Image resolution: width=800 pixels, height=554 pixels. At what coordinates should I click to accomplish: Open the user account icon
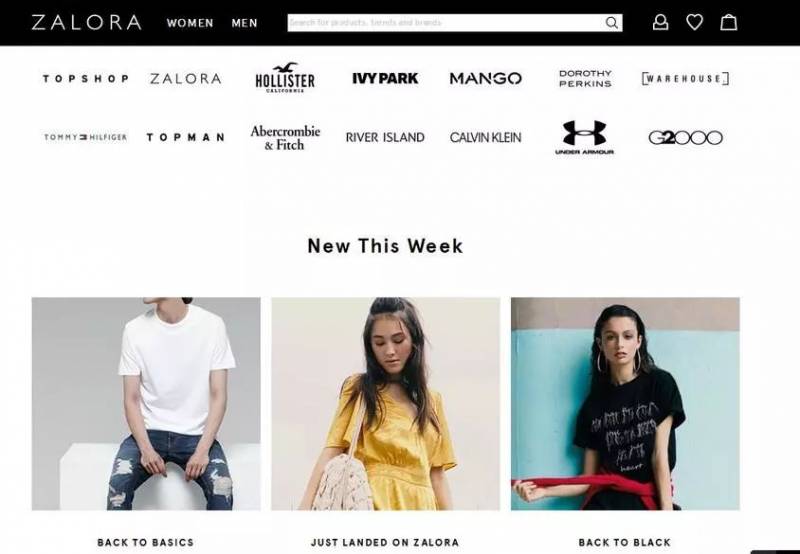660,22
